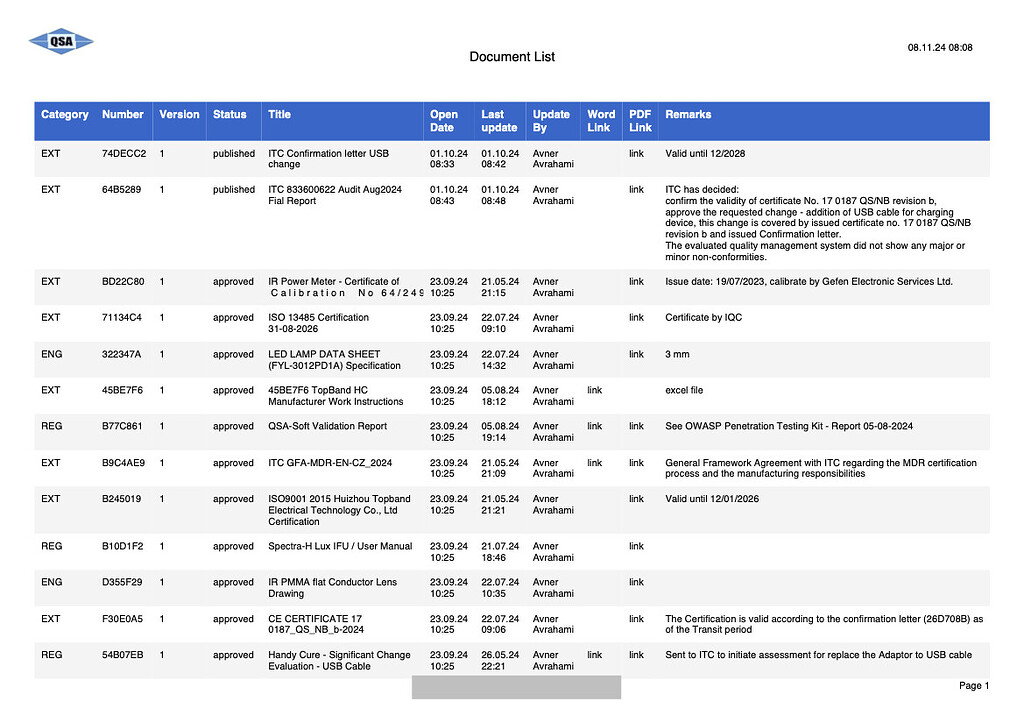Click the horizontal scrollbar at the bottom

point(515,687)
